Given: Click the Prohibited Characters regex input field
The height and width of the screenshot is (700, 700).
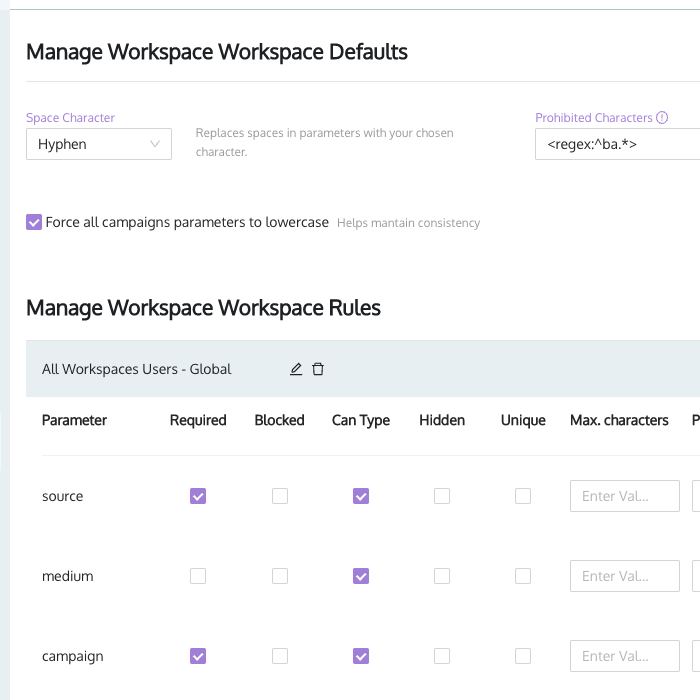Looking at the screenshot, I should tap(617, 144).
